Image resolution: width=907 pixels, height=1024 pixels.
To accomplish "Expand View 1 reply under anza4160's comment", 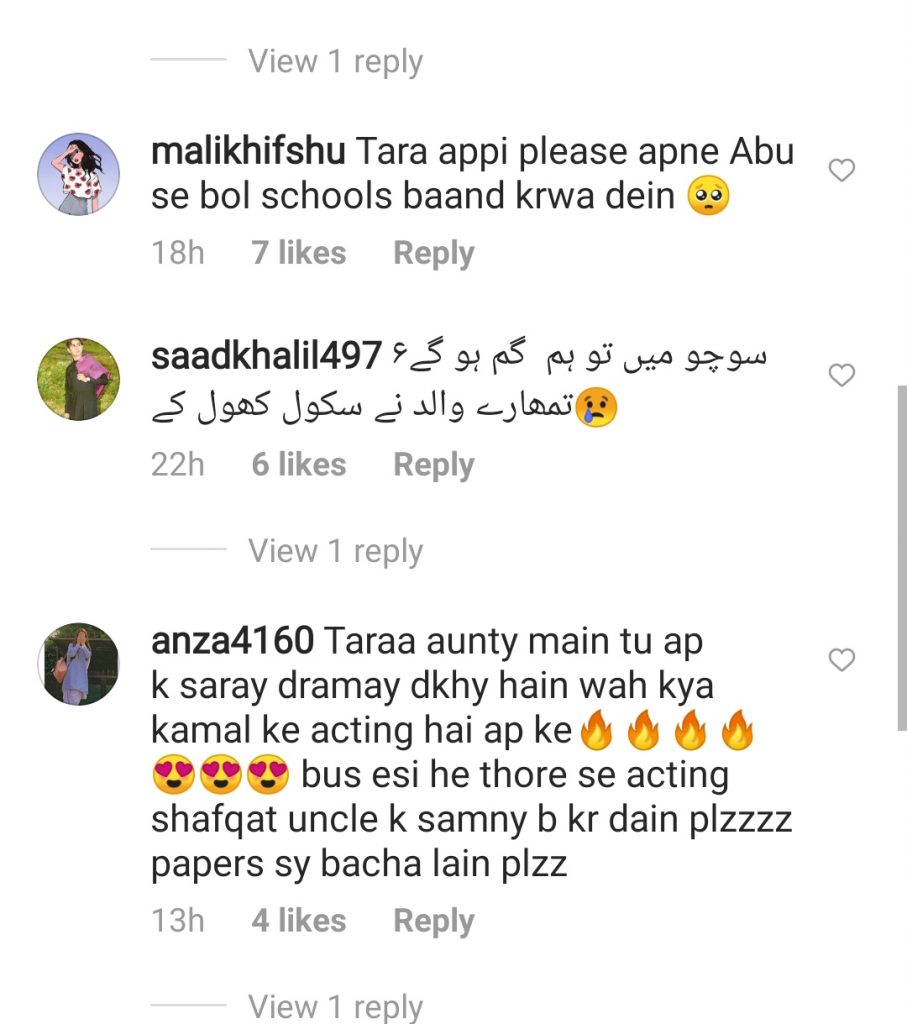I will pyautogui.click(x=335, y=1006).
